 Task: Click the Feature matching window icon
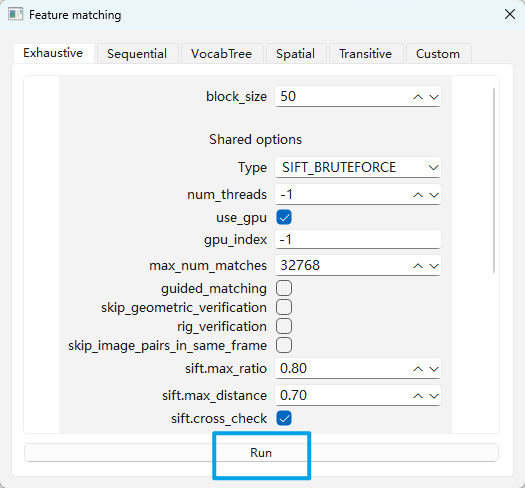[x=15, y=14]
